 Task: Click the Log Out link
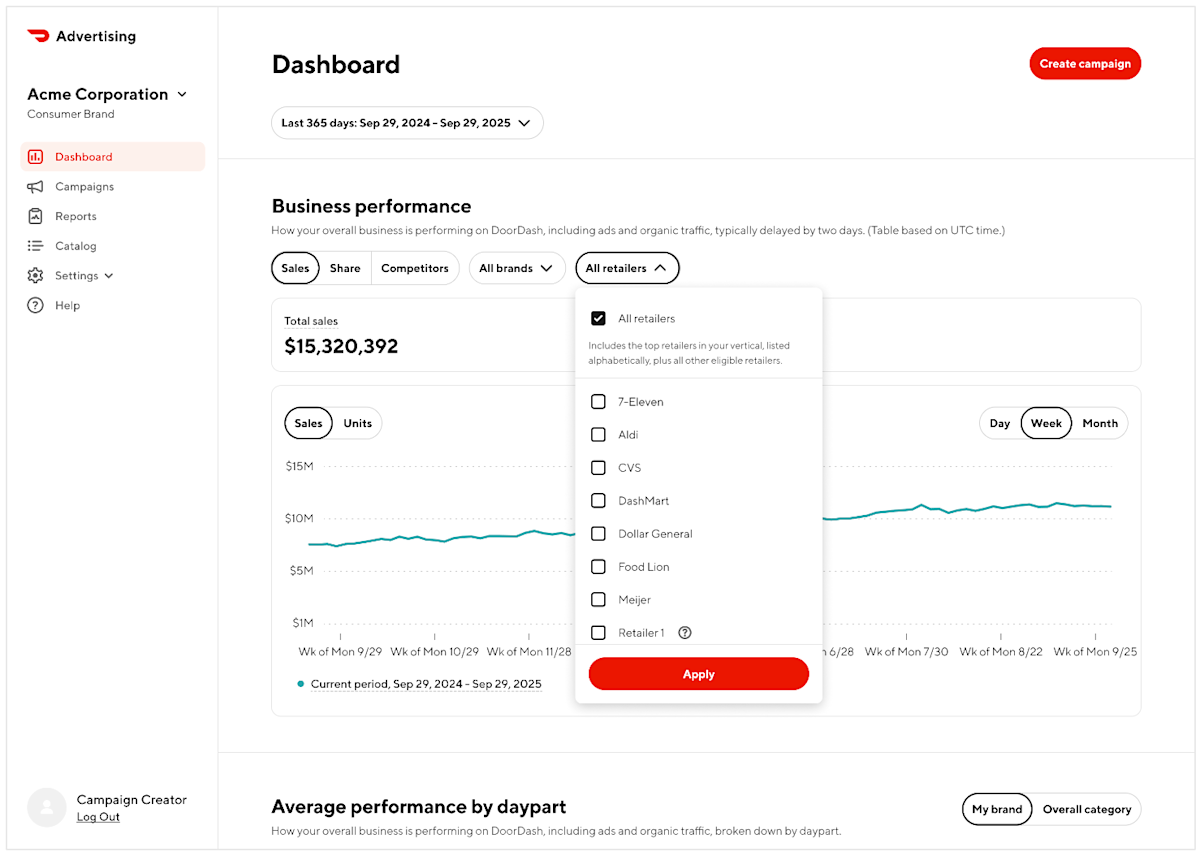pos(98,817)
